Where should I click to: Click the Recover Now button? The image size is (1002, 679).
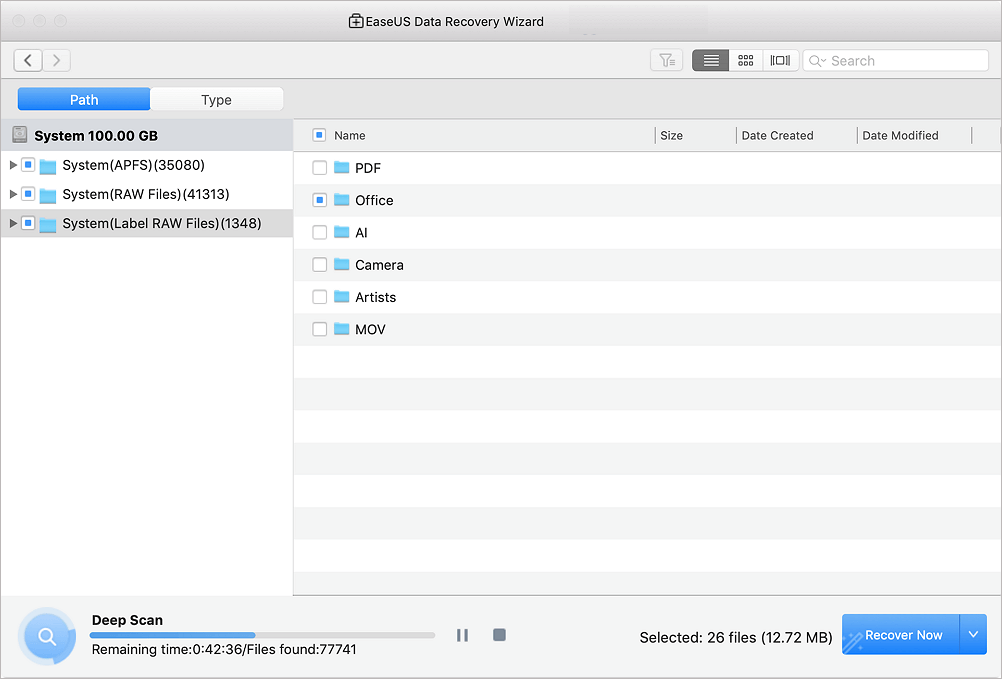tap(901, 634)
